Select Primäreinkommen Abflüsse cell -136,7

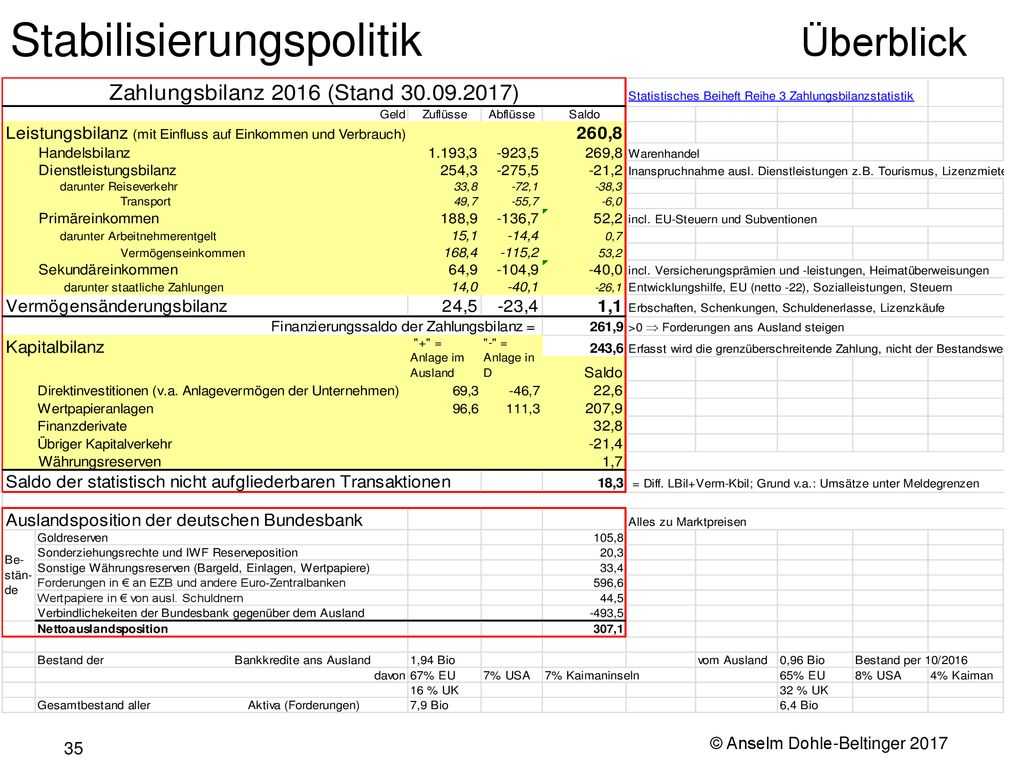(517, 219)
